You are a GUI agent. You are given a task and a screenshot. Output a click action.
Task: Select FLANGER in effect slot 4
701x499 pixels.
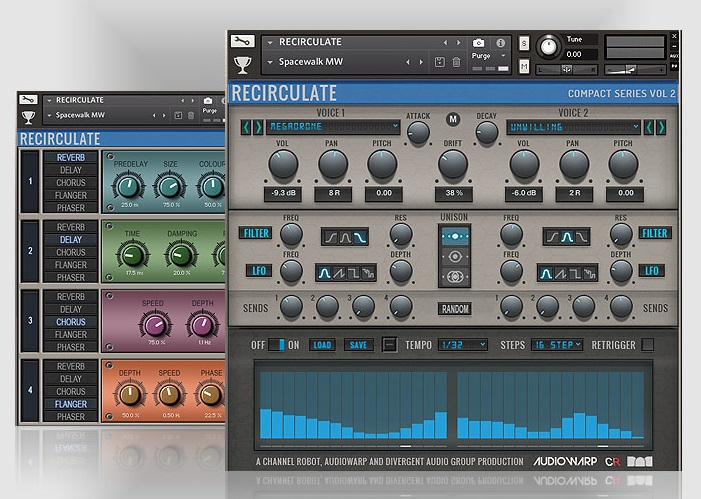[71, 404]
